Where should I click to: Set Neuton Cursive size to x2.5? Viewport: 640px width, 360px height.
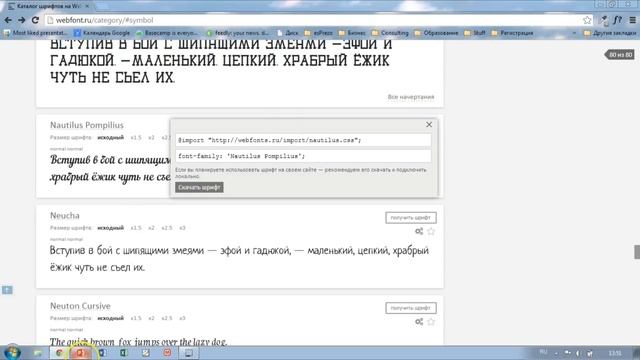point(167,318)
